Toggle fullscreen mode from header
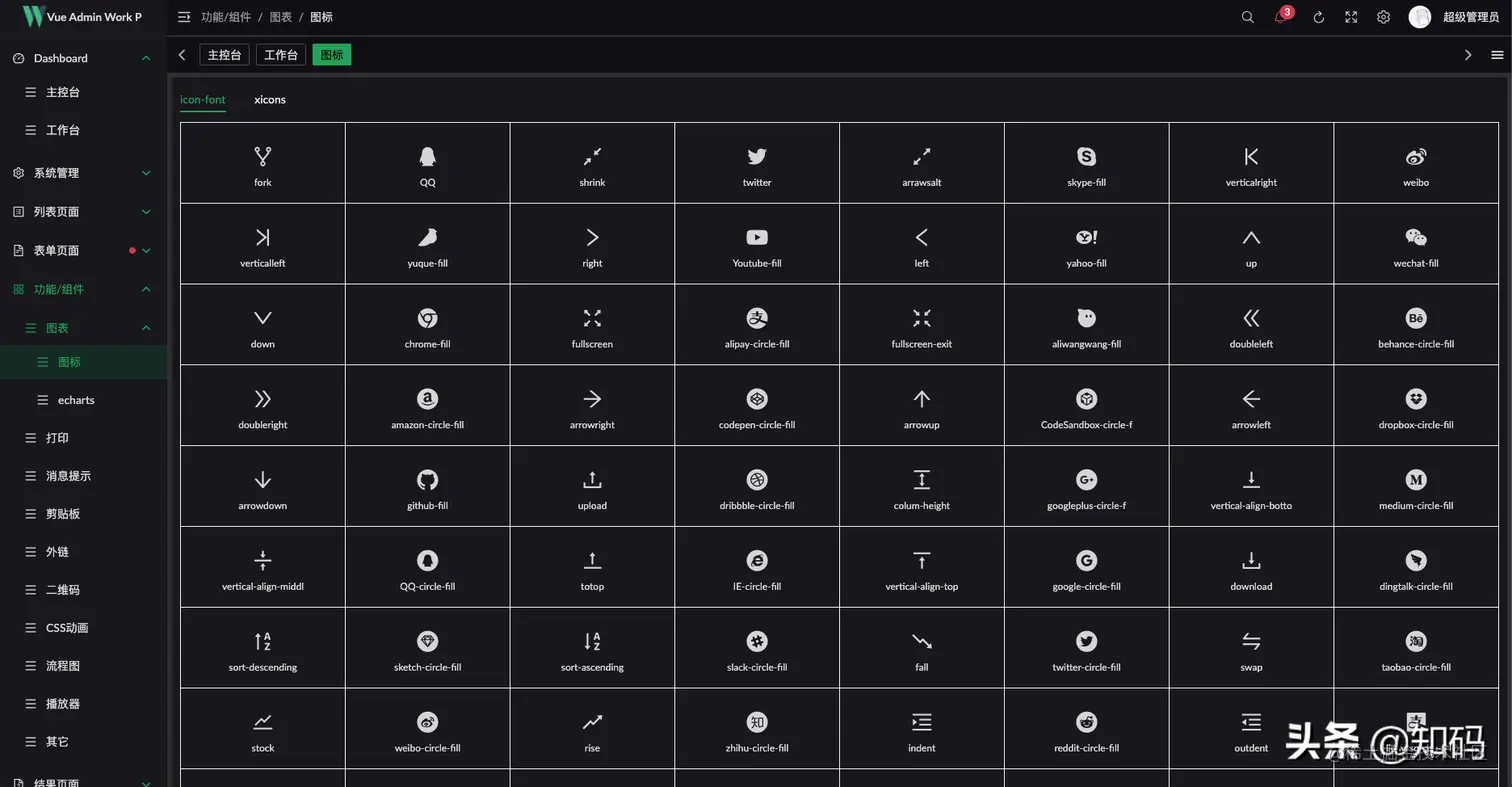The height and width of the screenshot is (787, 1512). point(1351,17)
